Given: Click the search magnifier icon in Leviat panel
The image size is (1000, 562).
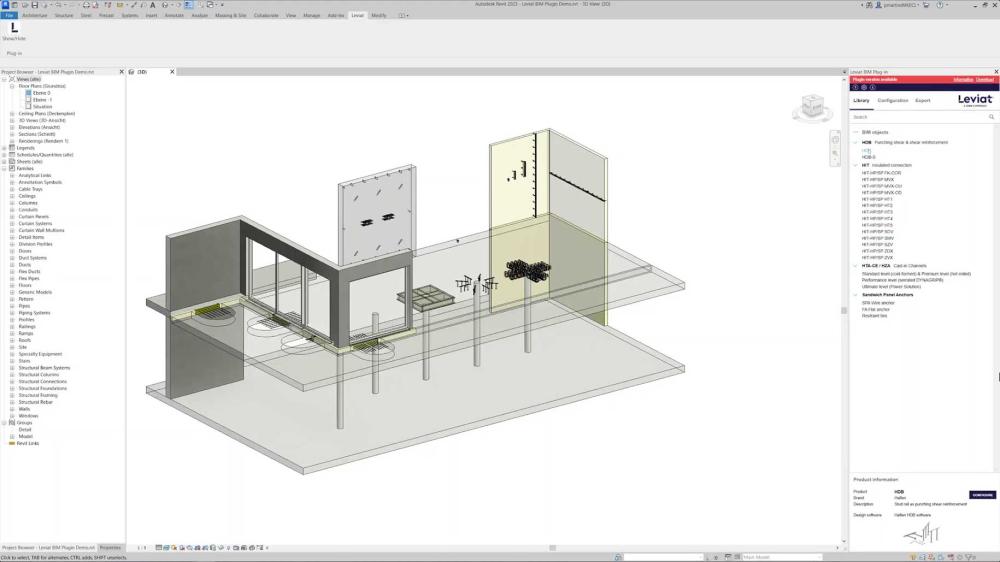Looking at the screenshot, I should click(991, 117).
